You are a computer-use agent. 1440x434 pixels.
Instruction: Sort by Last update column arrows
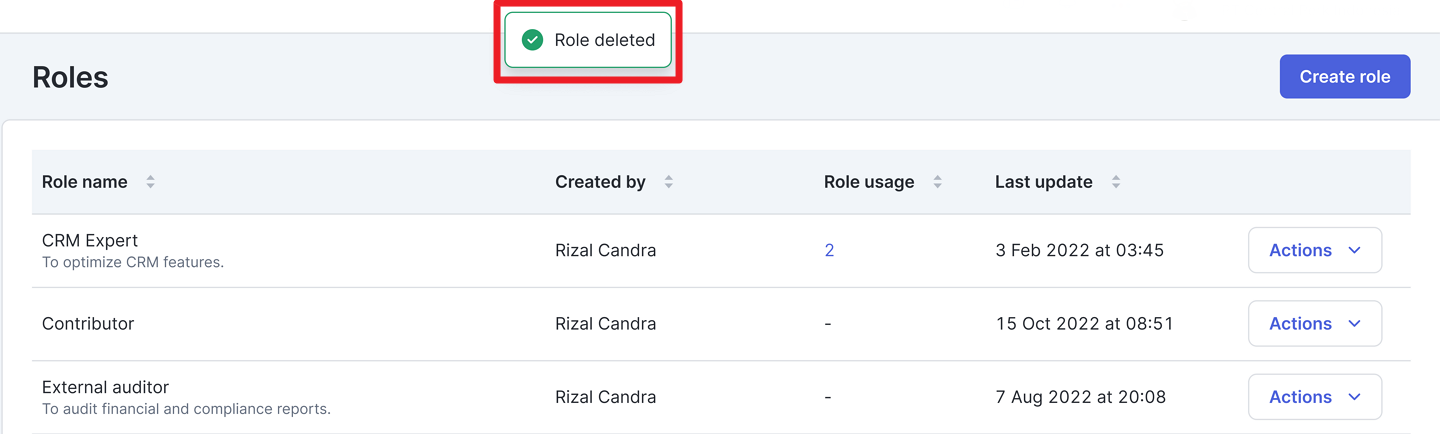pos(1115,182)
